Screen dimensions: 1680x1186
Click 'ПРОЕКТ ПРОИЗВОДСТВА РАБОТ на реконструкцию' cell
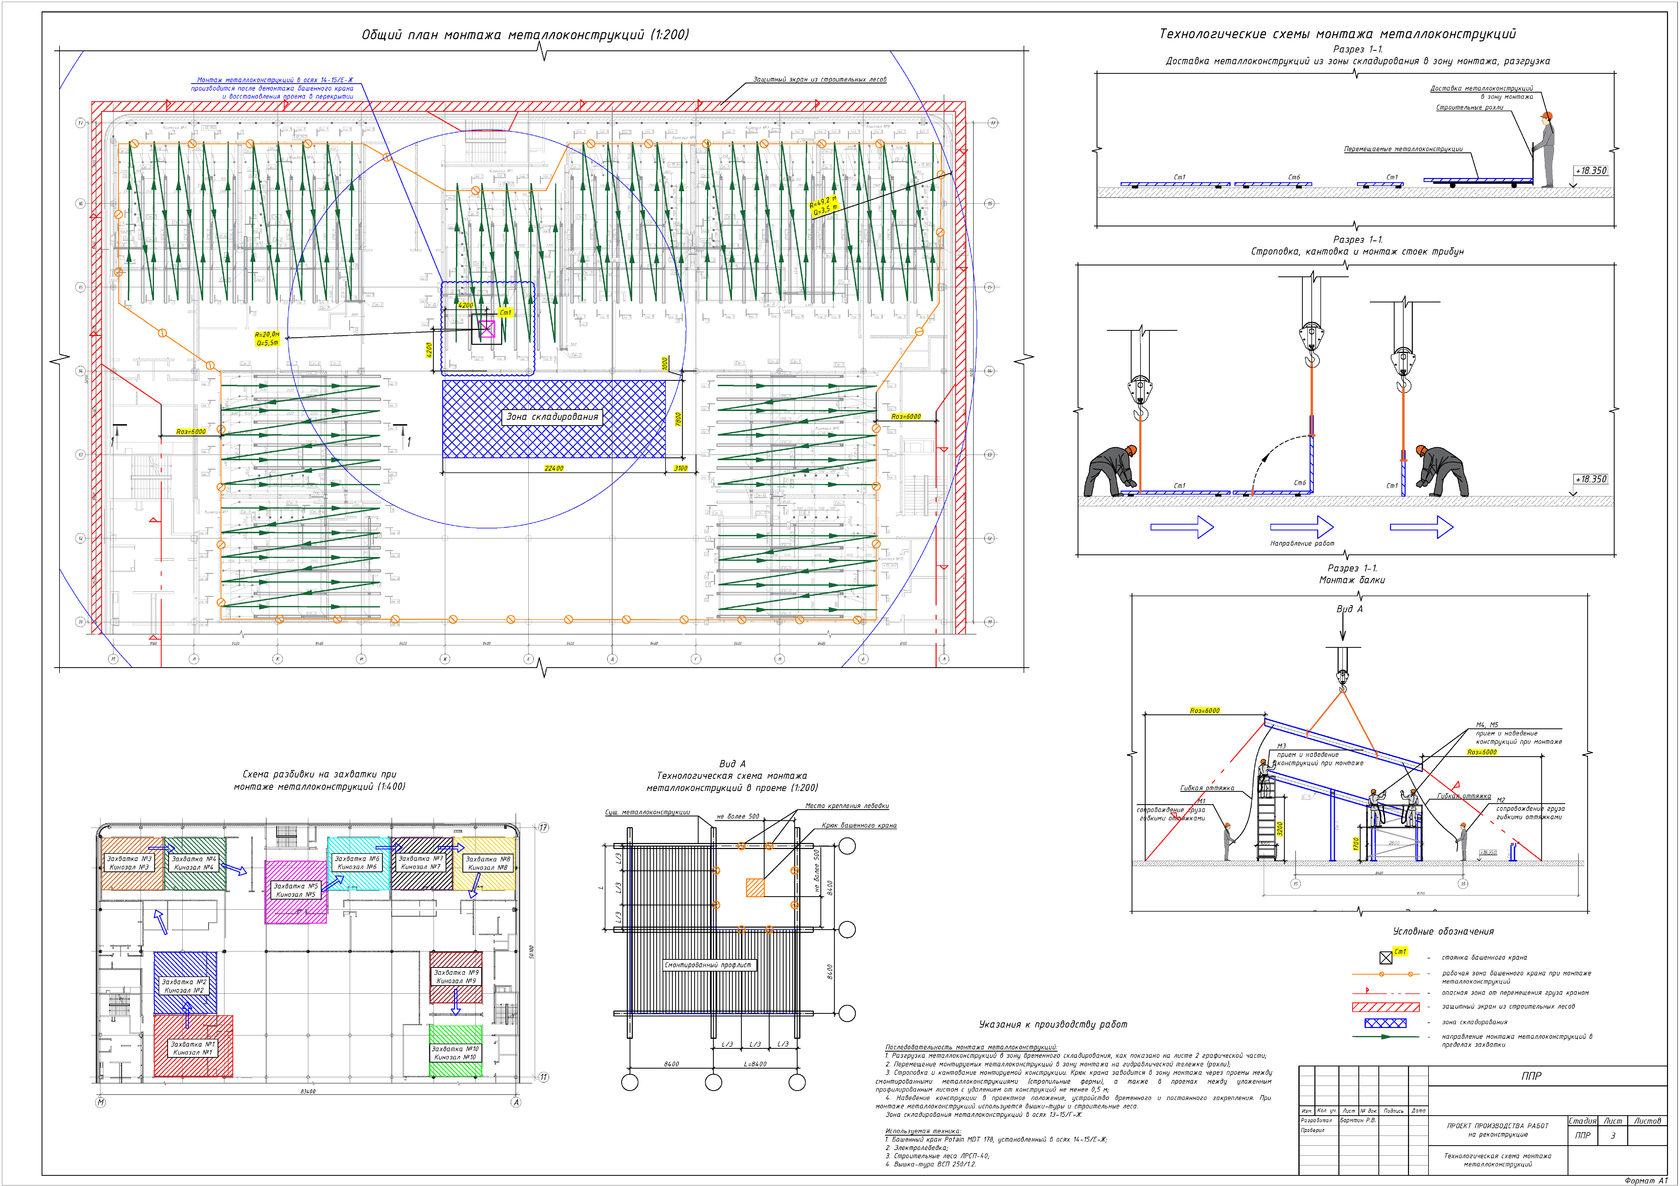pos(1497,1130)
